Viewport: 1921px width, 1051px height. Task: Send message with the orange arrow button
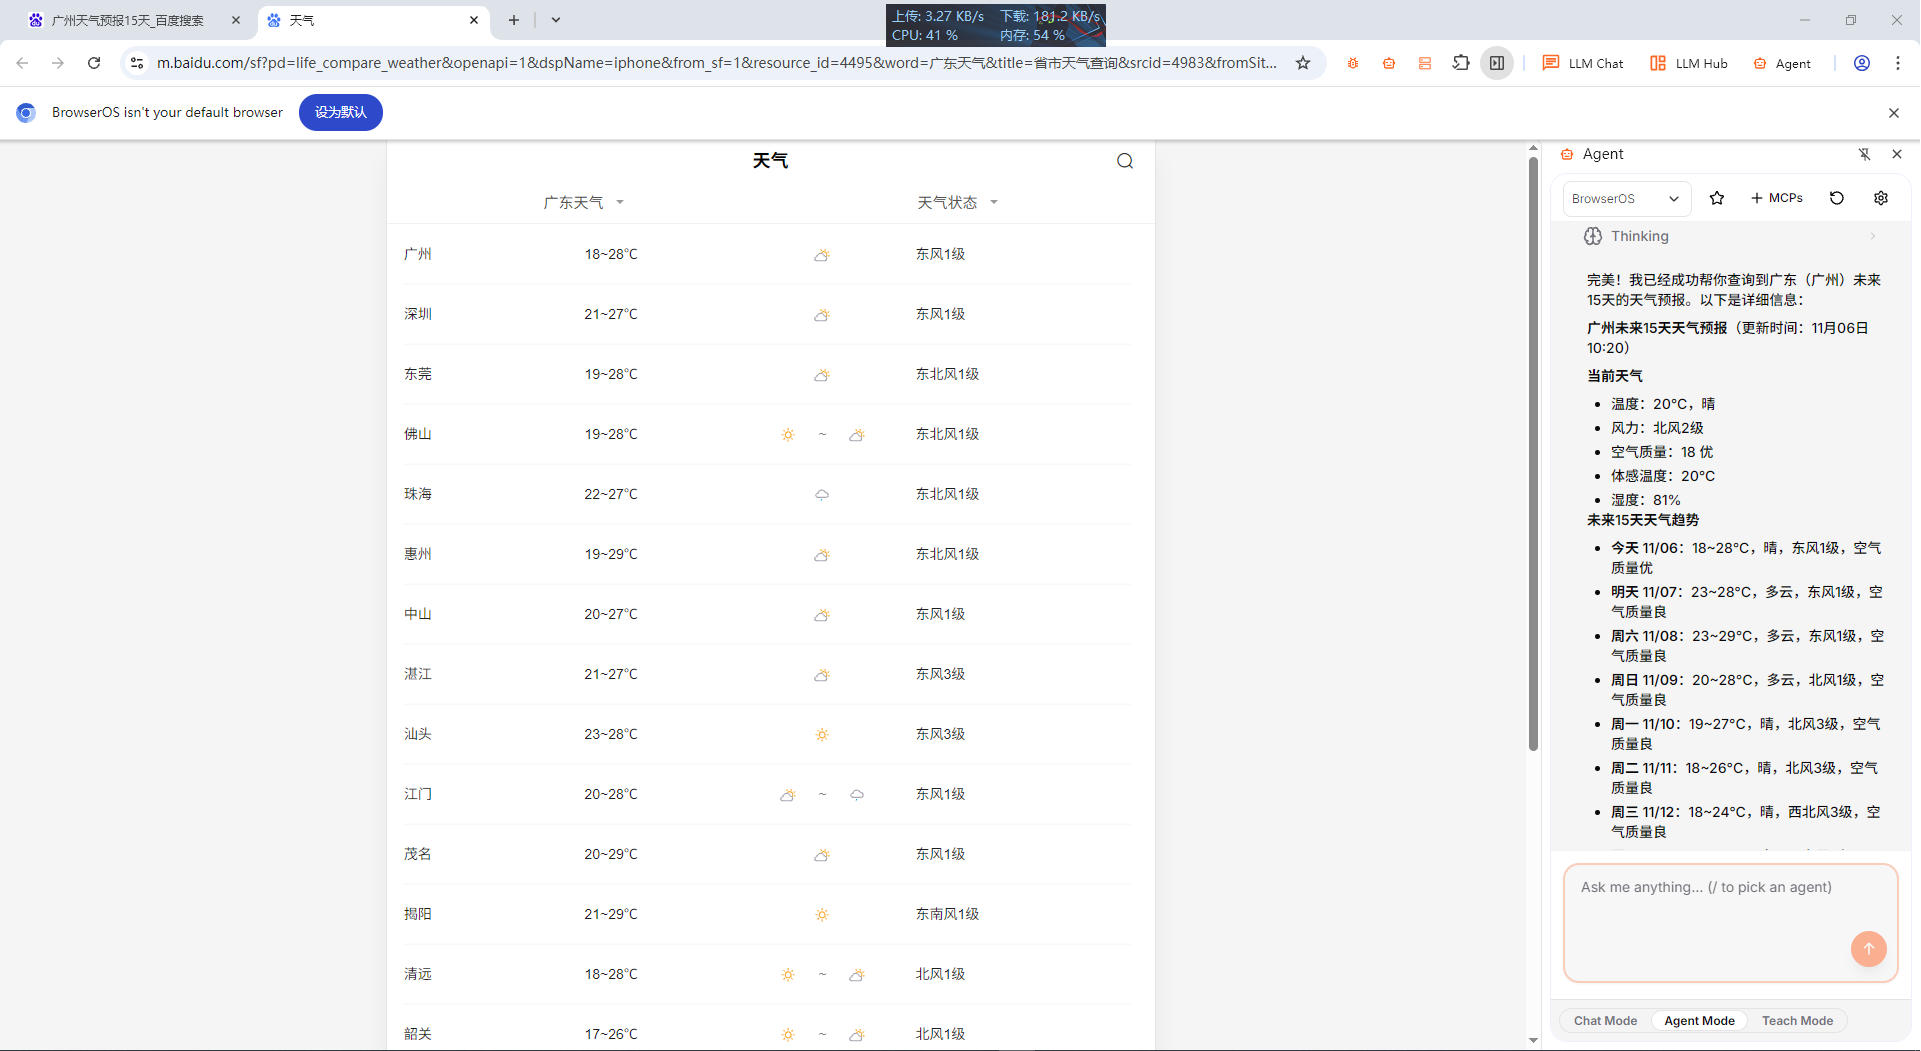click(x=1868, y=948)
